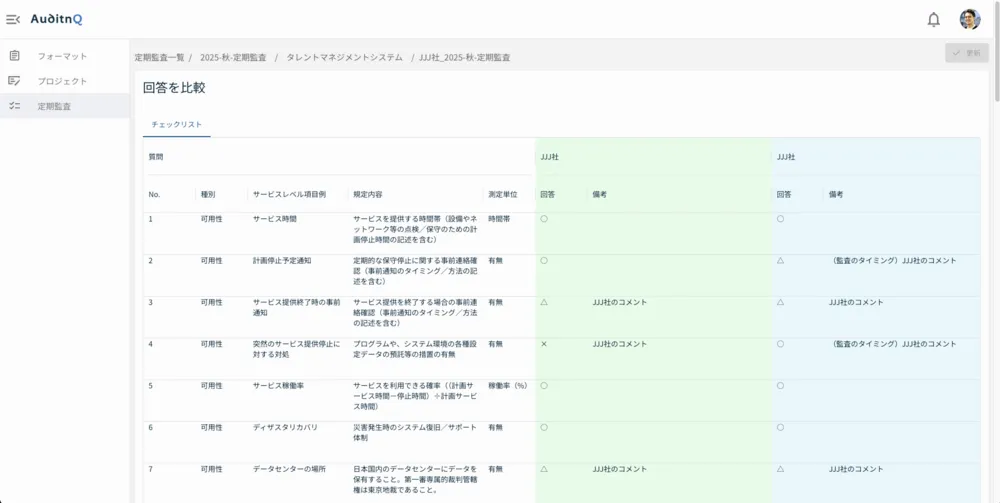1000x503 pixels.
Task: Click the 定期監査 checklist icon in sidebar
Action: [x=14, y=106]
